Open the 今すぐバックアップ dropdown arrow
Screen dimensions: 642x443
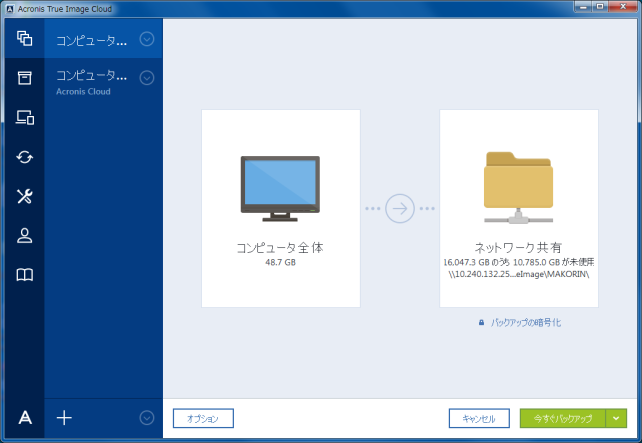coord(616,418)
